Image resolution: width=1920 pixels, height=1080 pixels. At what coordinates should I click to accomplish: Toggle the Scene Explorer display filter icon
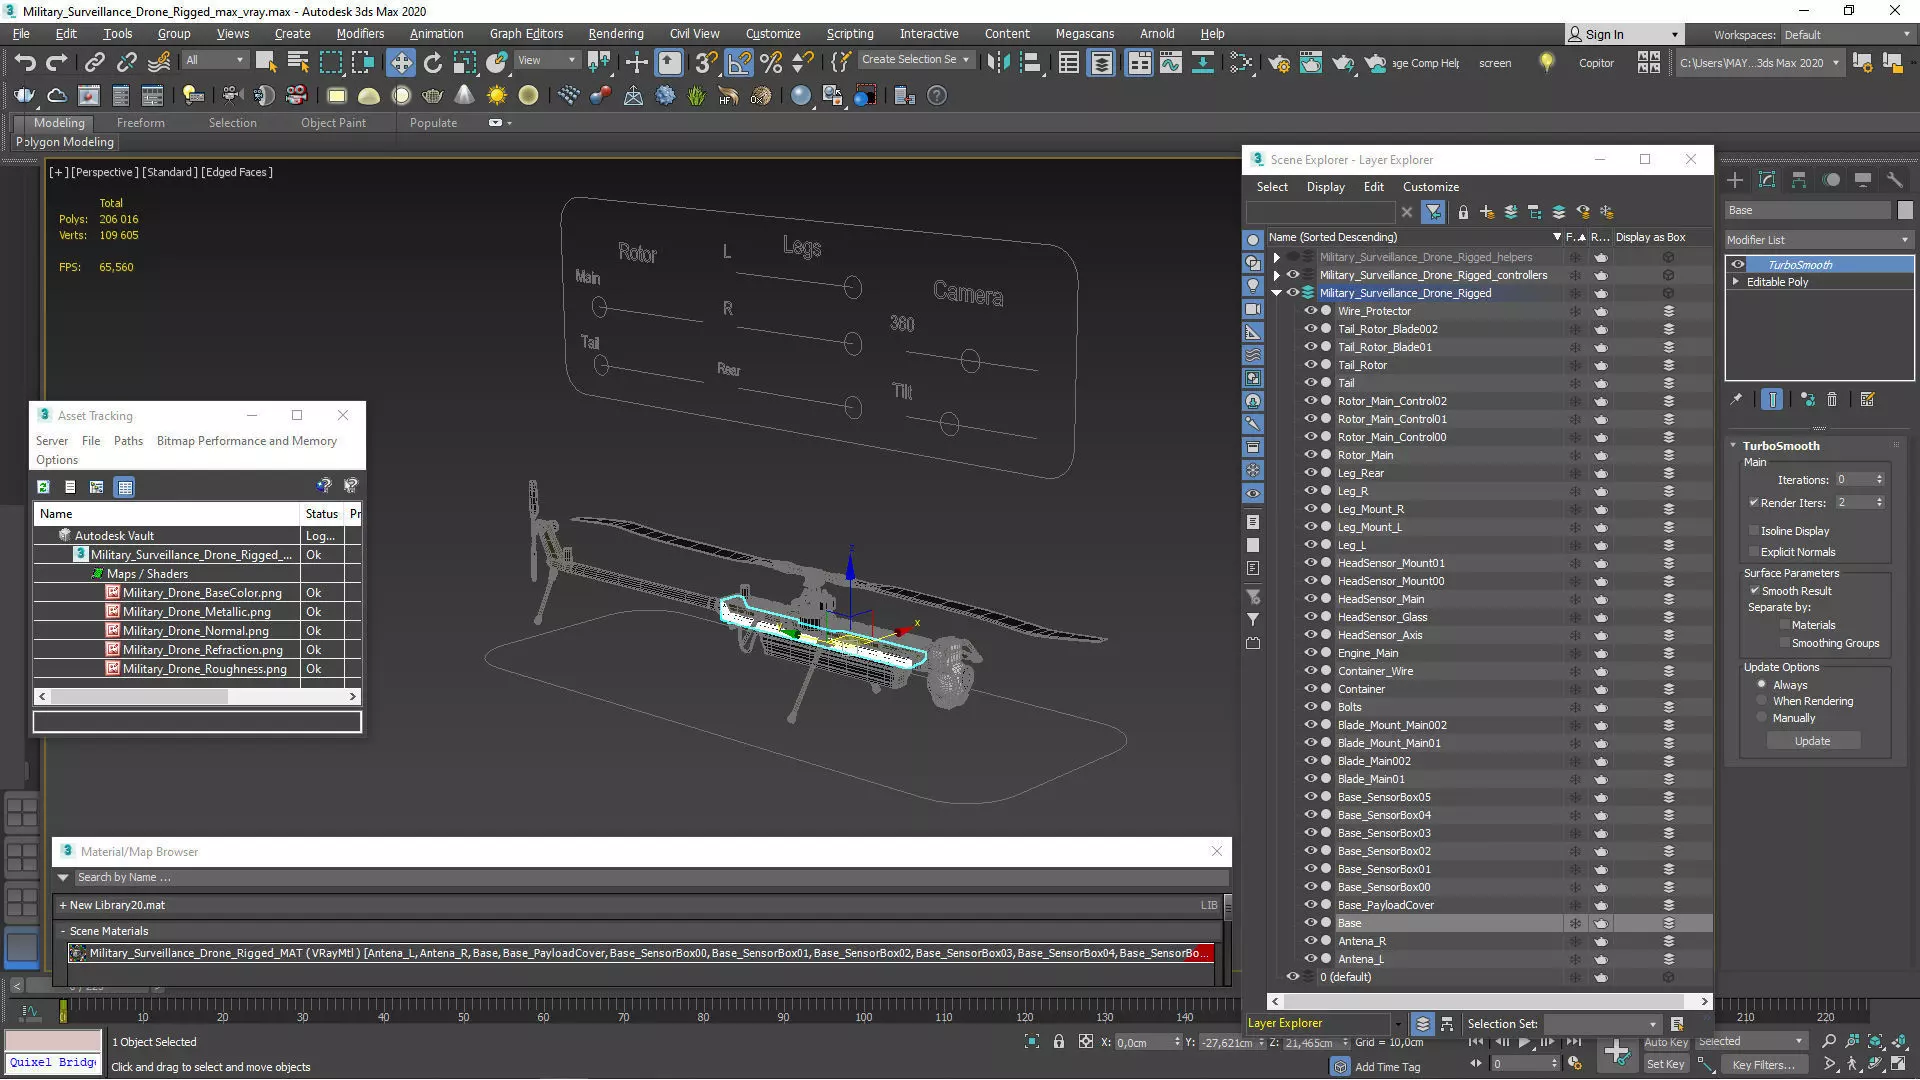(1433, 212)
